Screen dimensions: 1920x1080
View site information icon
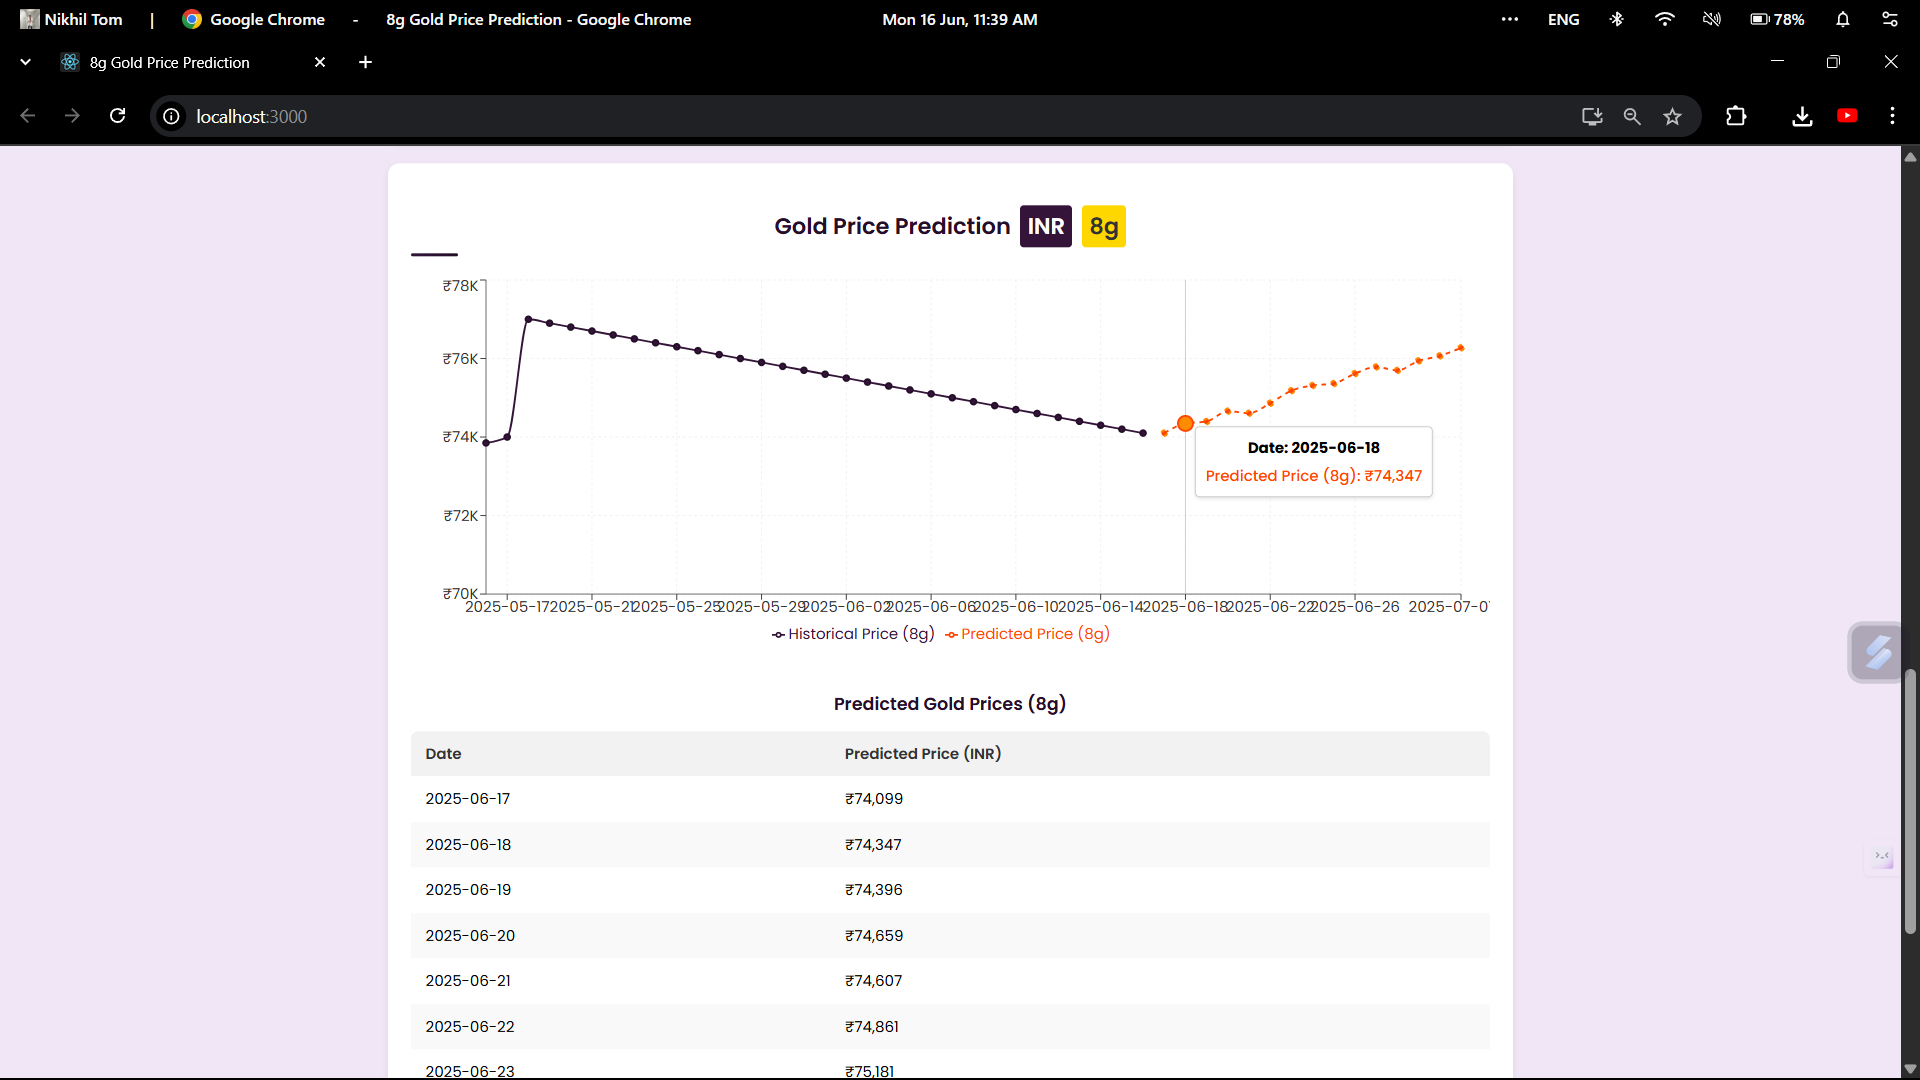(x=172, y=117)
